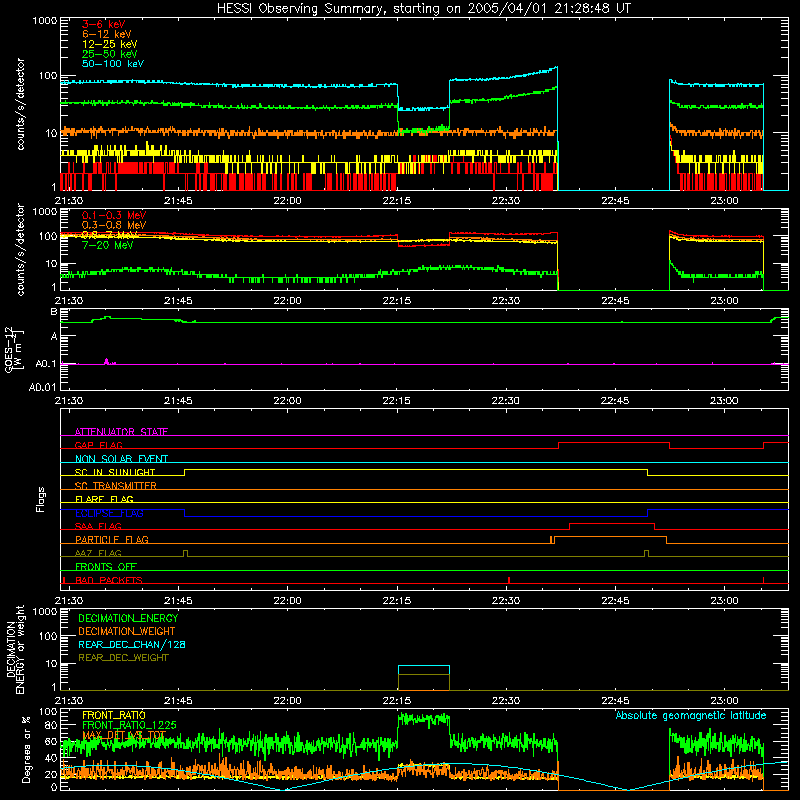
Task: Click the PARTICLE_FLAG label
Action: click(112, 539)
